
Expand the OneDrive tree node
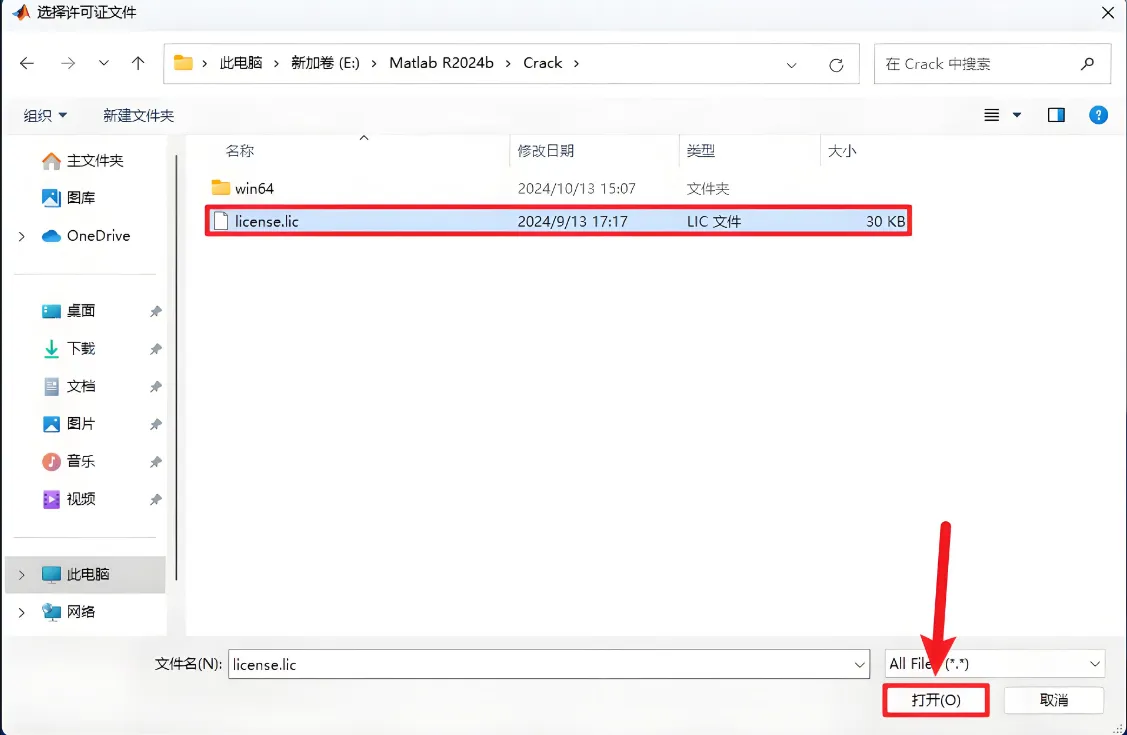click(x=22, y=236)
